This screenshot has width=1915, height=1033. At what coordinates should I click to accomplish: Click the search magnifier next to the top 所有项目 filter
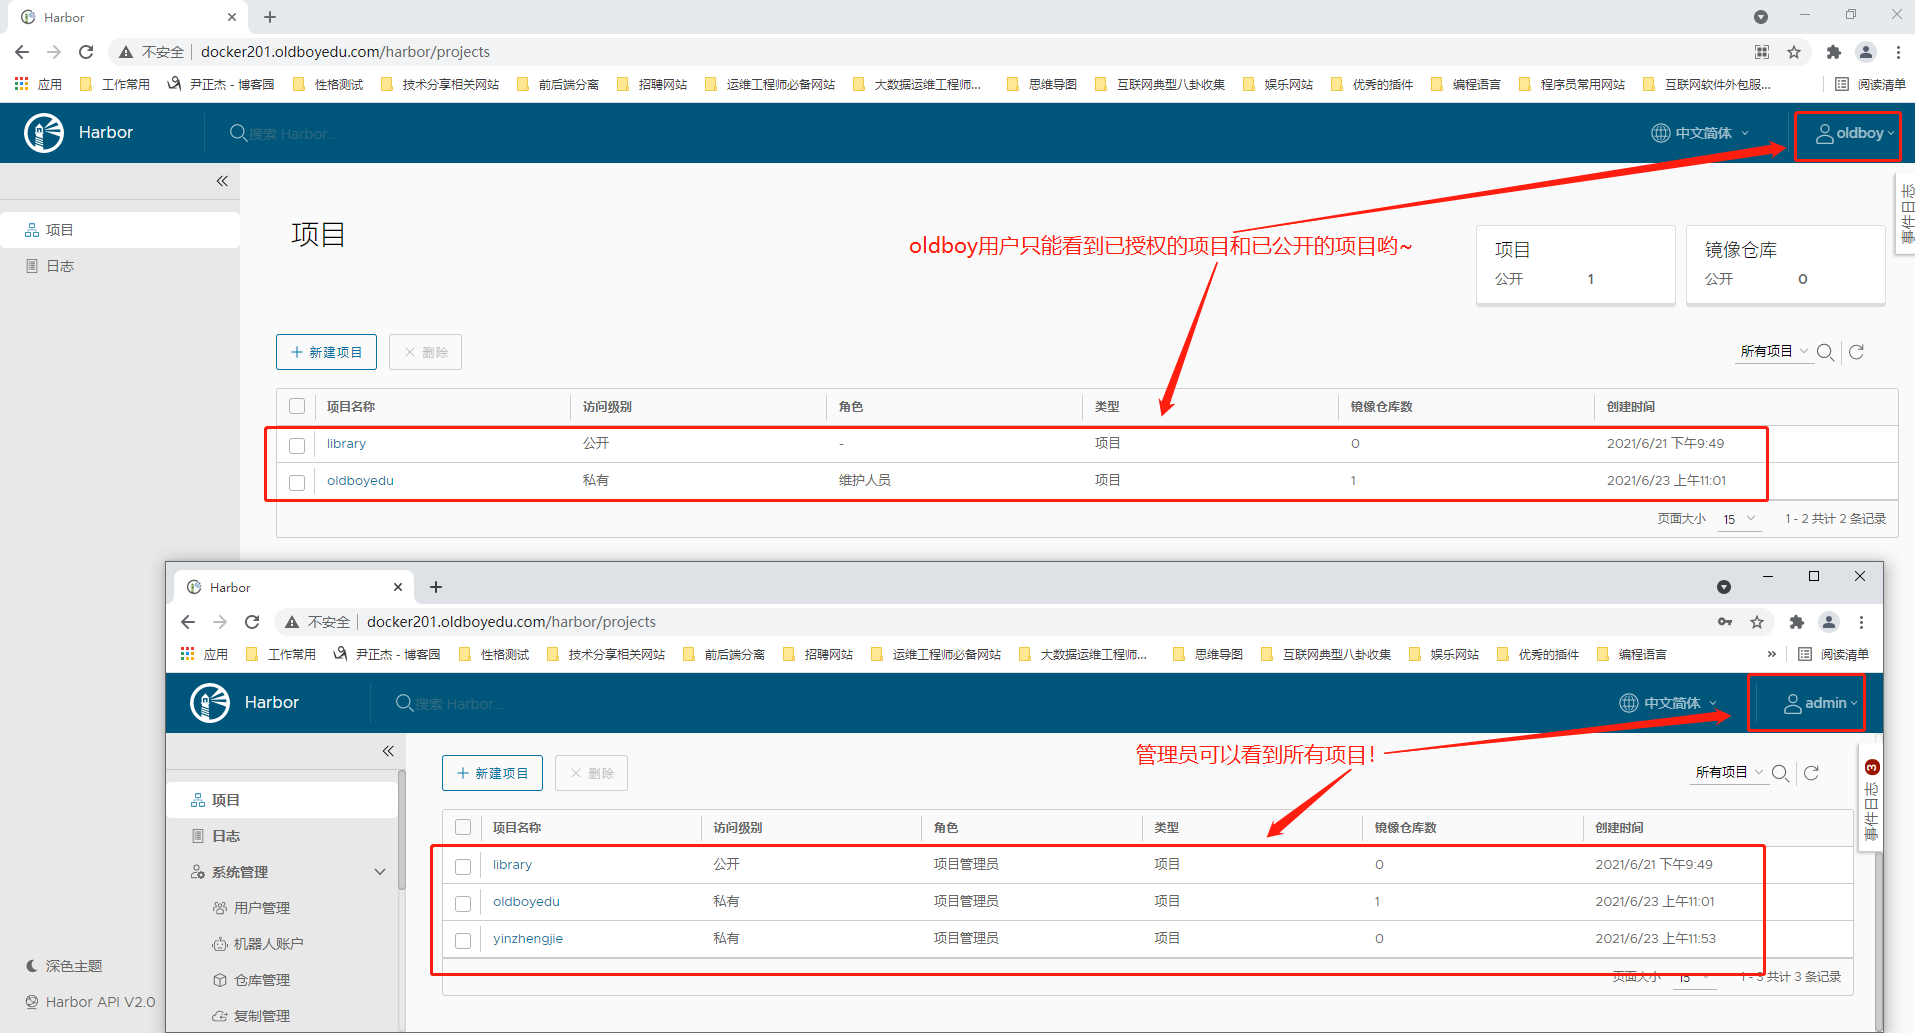pos(1825,352)
